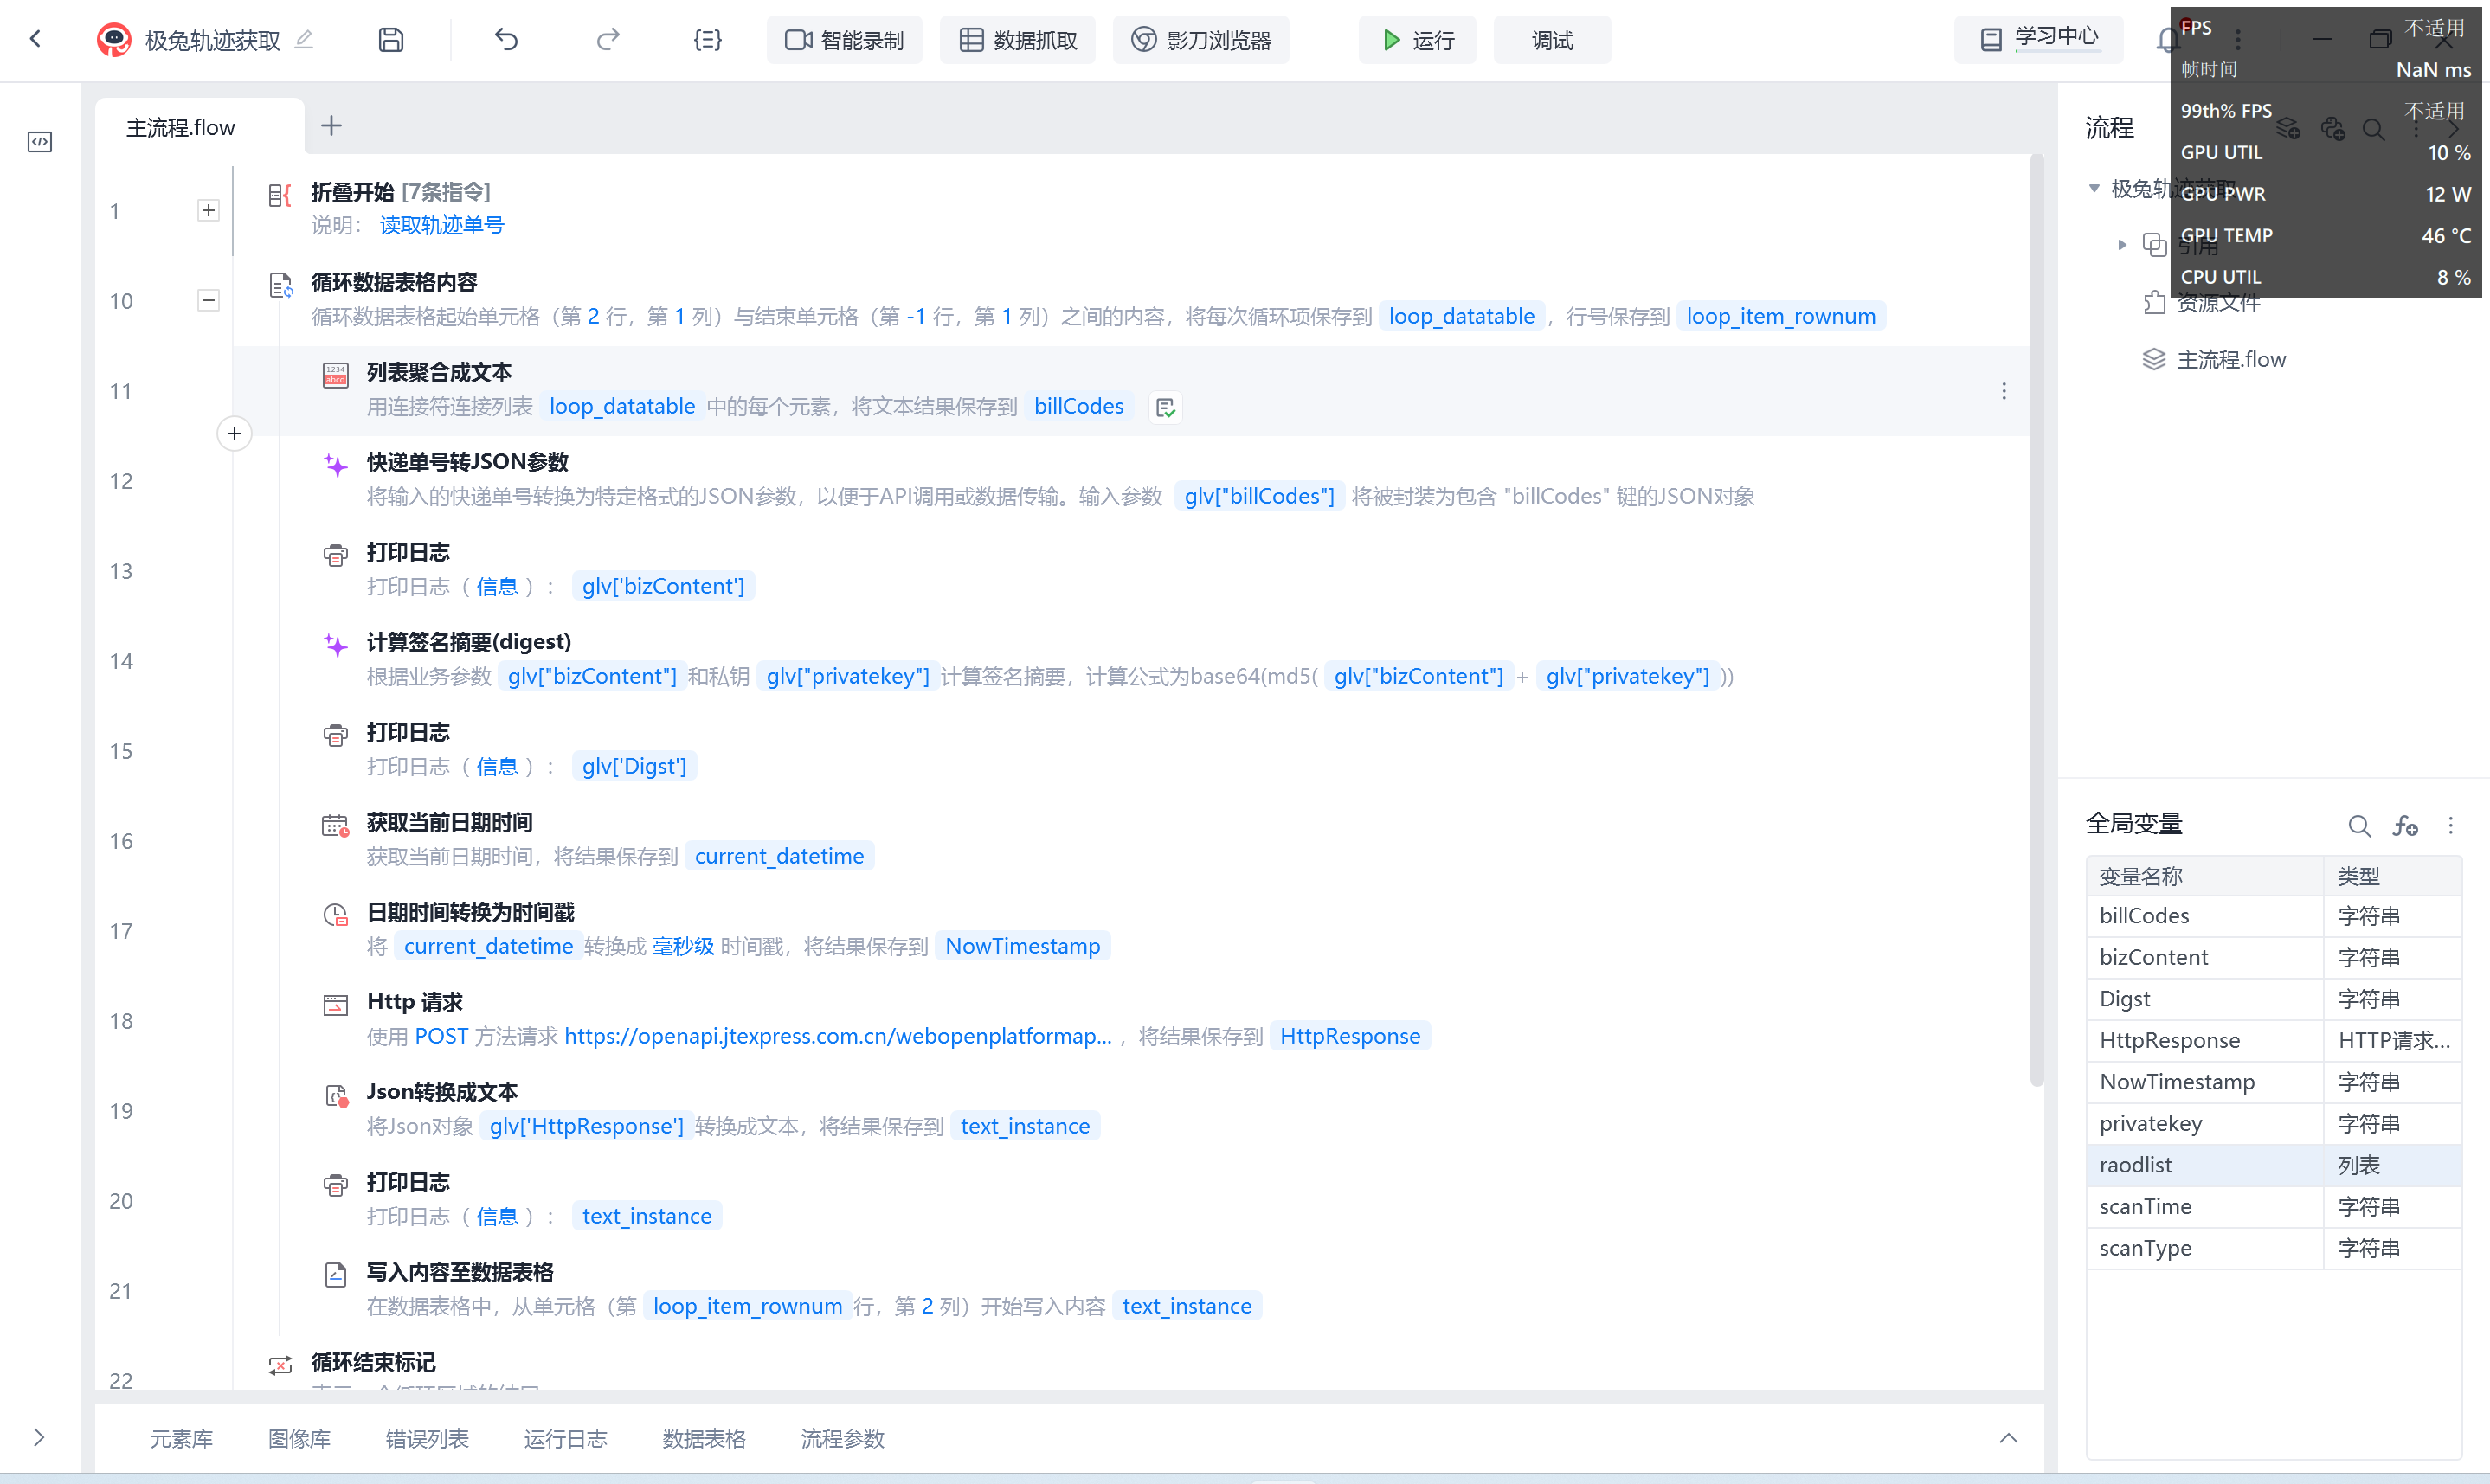
Task: Add a new flow tab
Action: pyautogui.click(x=331, y=125)
